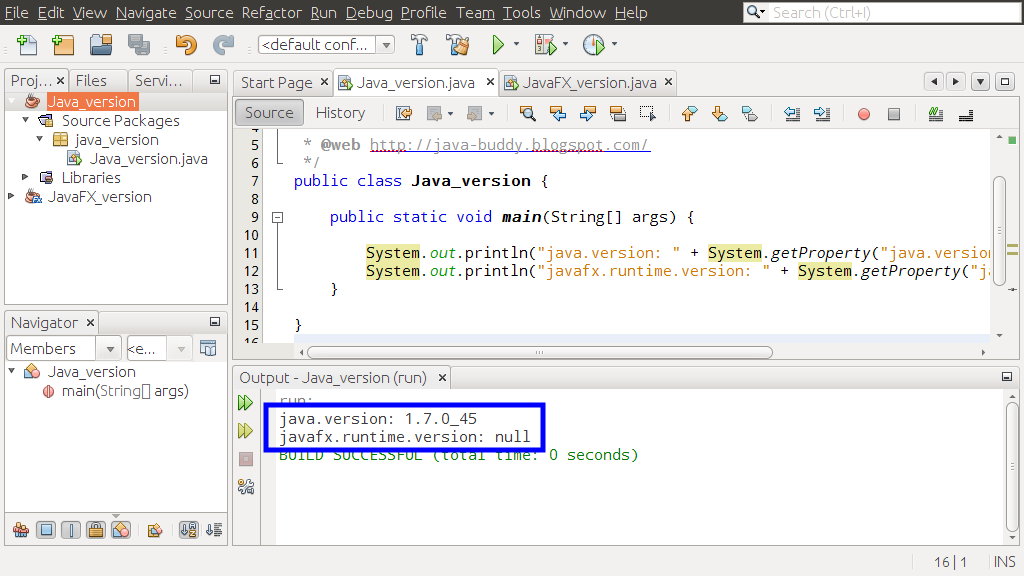Click the Shift Line Right icon
Screen dimensions: 1024x576
(x=822, y=114)
